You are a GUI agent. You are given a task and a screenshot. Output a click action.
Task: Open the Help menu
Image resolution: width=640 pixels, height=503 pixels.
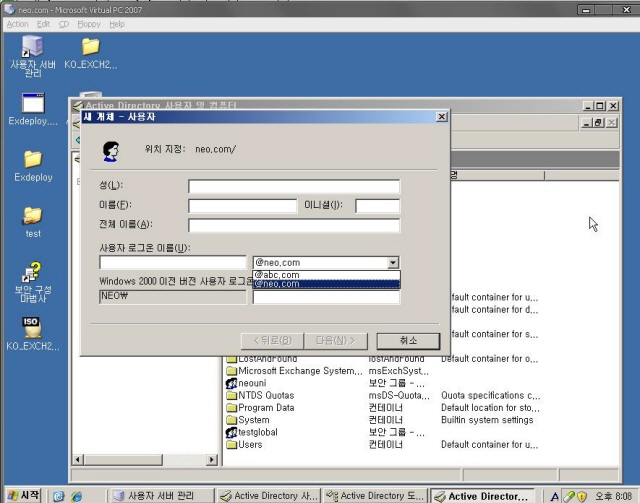click(117, 24)
